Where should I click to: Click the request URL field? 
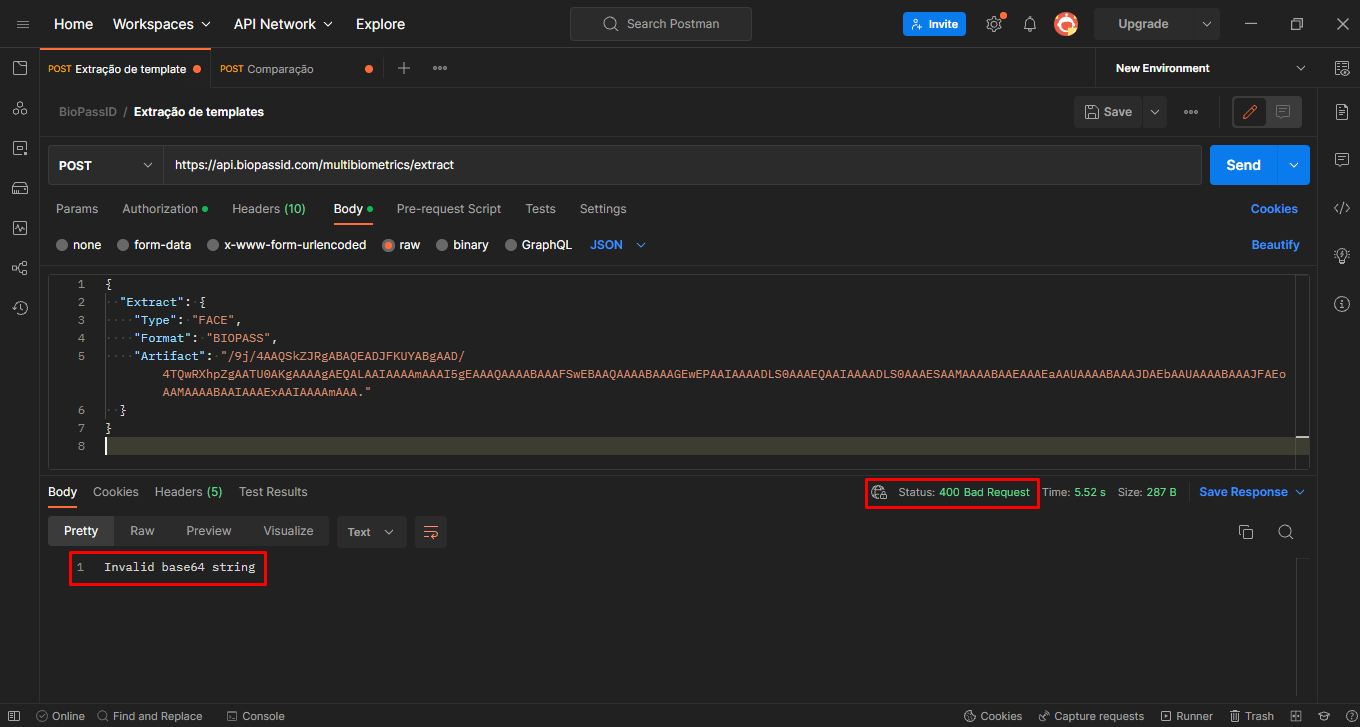pos(683,165)
